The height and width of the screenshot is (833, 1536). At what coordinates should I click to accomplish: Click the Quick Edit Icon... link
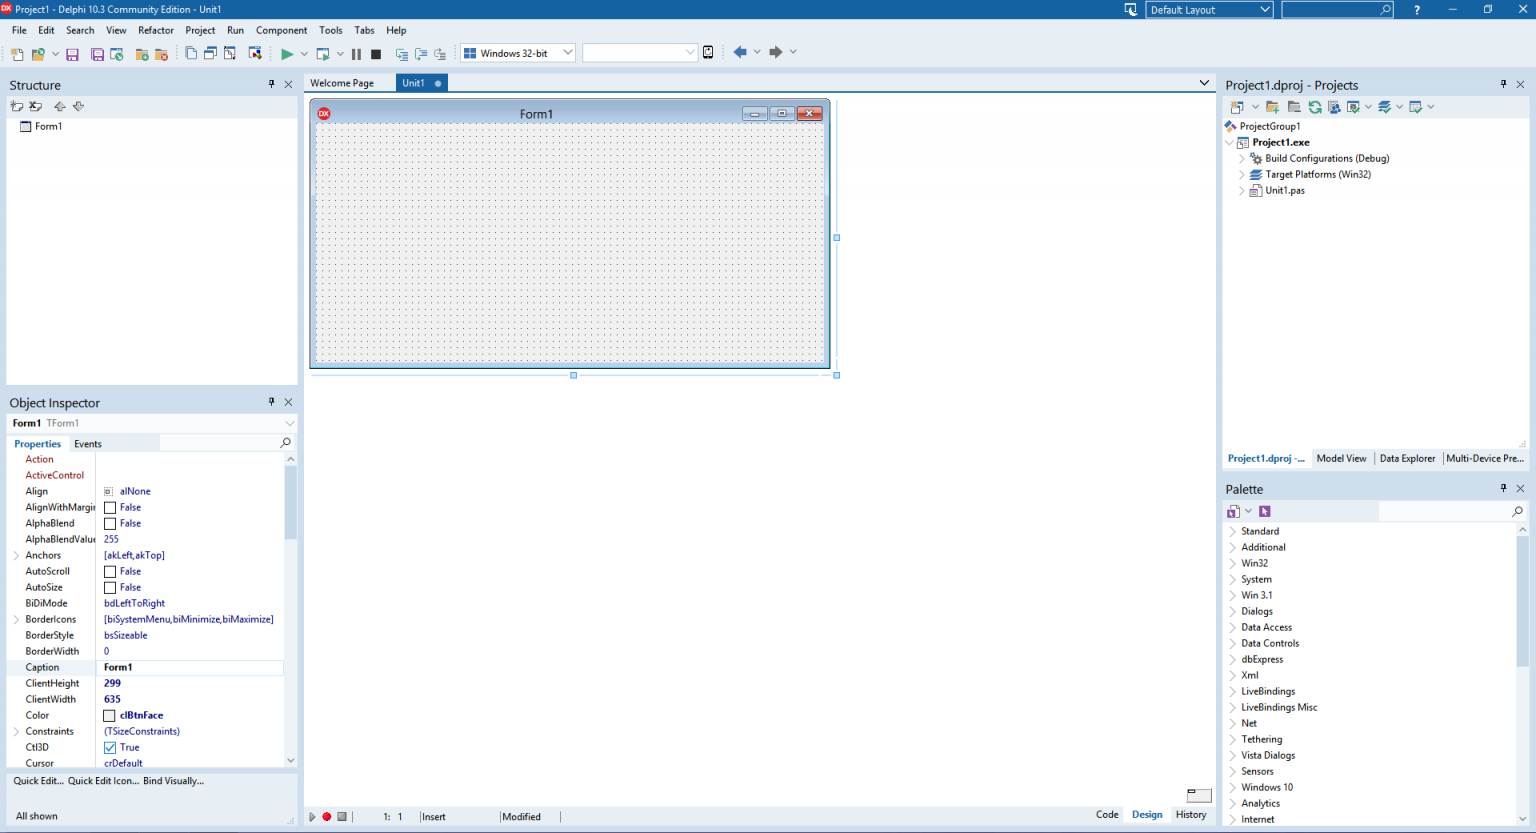(x=103, y=781)
